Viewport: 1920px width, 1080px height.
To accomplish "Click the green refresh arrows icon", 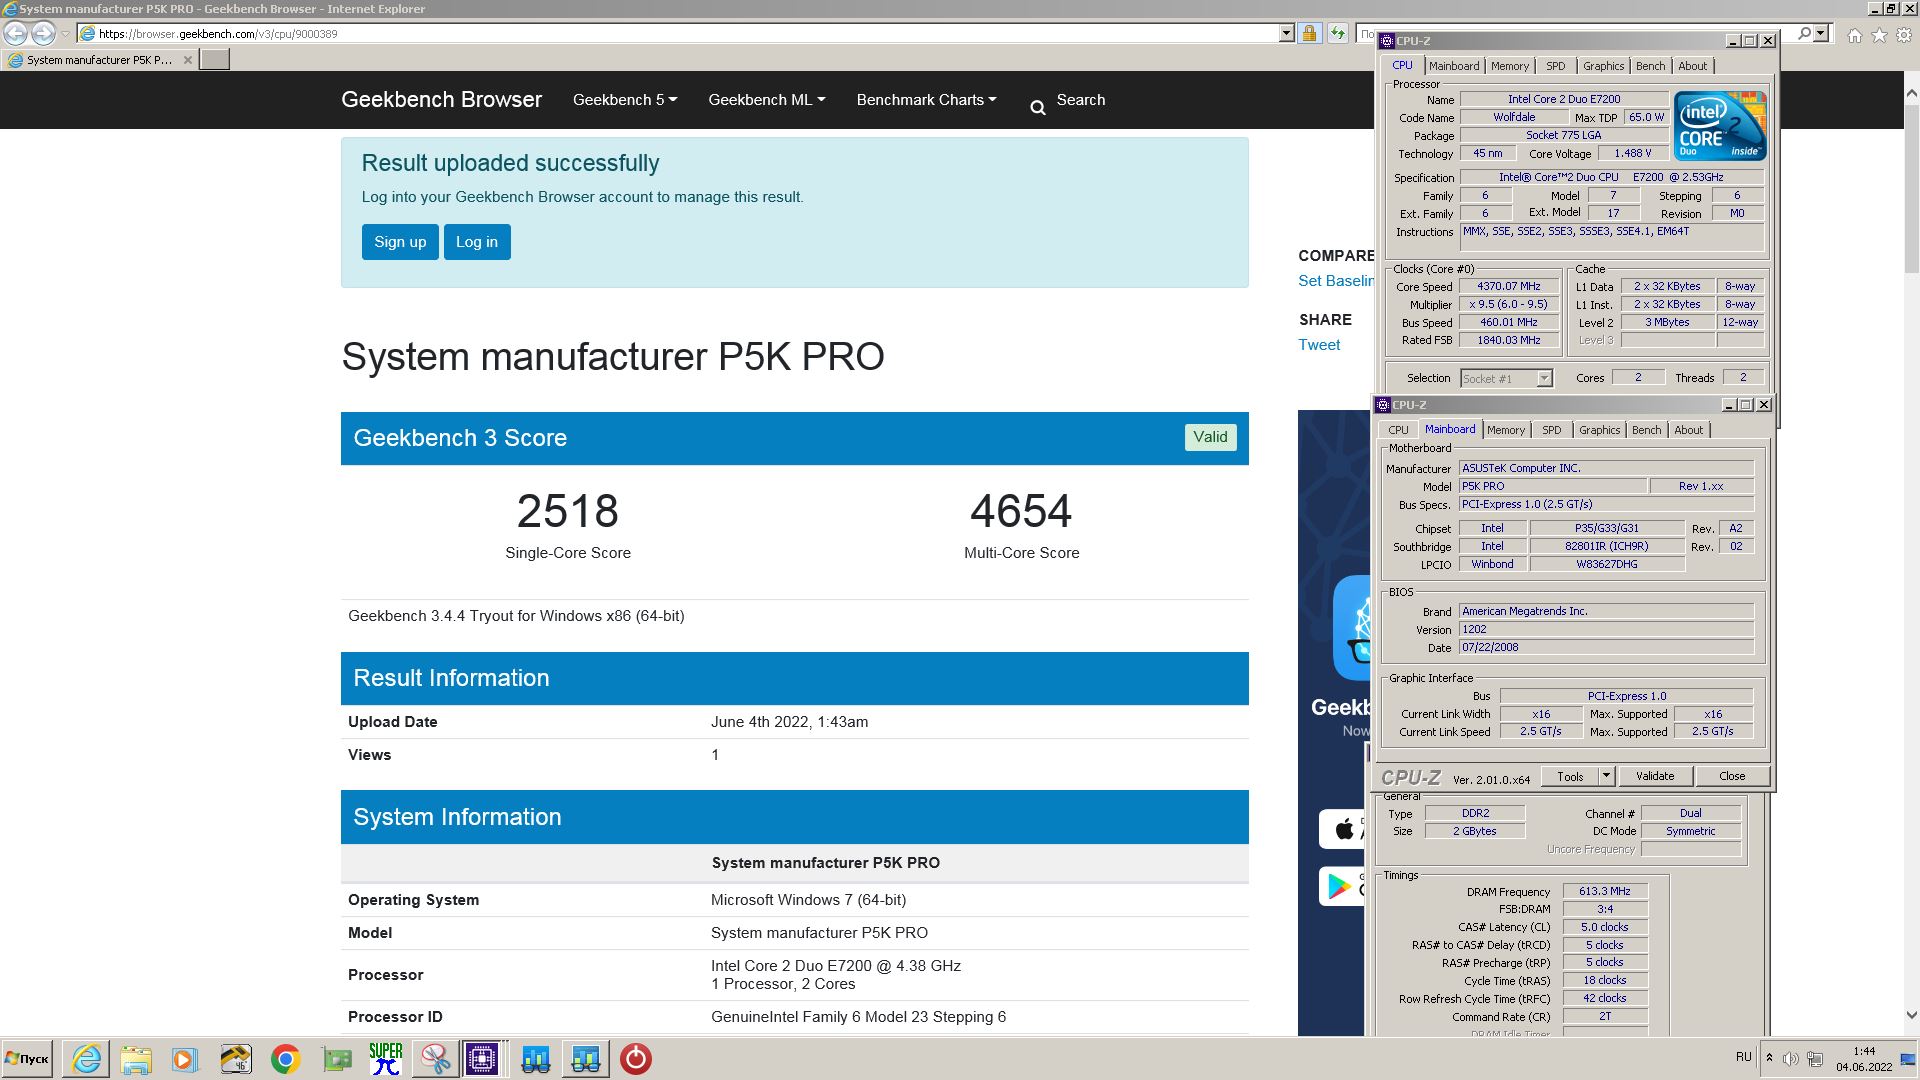I will (x=1337, y=33).
